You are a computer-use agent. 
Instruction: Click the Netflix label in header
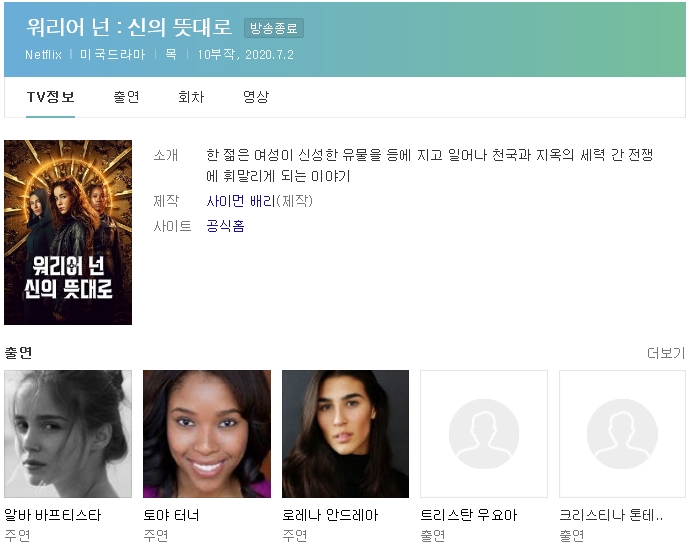point(43,55)
